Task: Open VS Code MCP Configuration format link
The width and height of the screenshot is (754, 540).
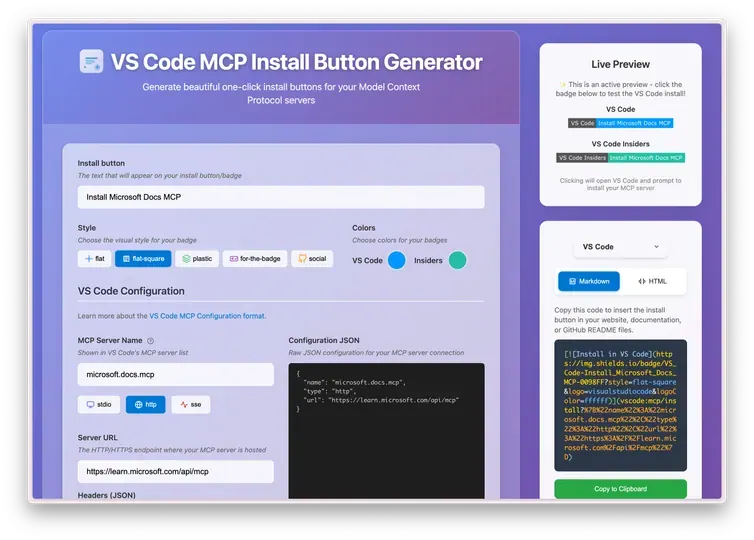Action: [207, 316]
